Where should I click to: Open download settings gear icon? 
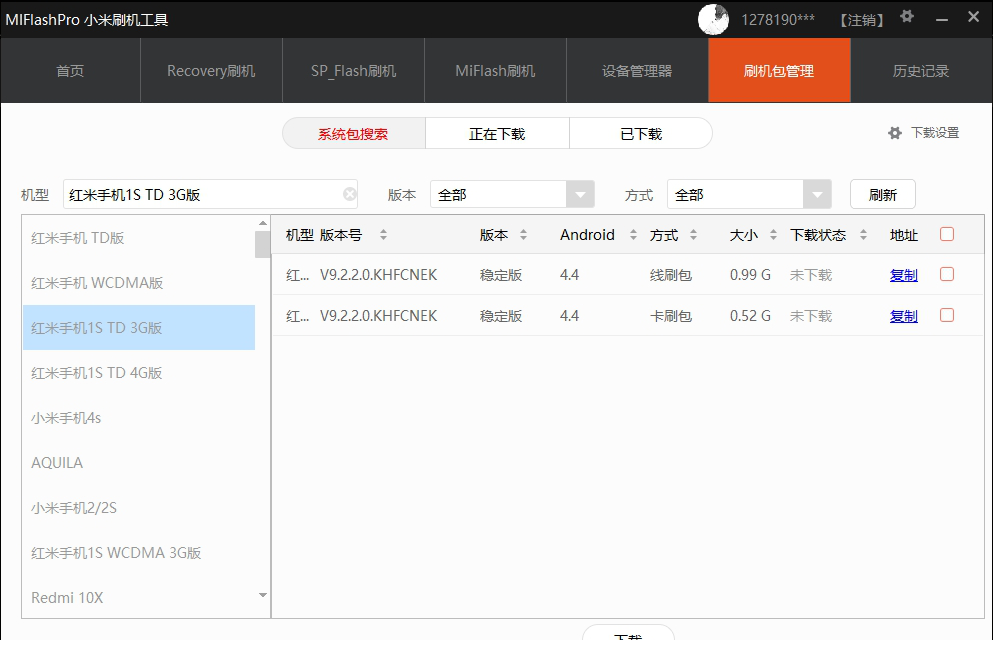tap(895, 133)
